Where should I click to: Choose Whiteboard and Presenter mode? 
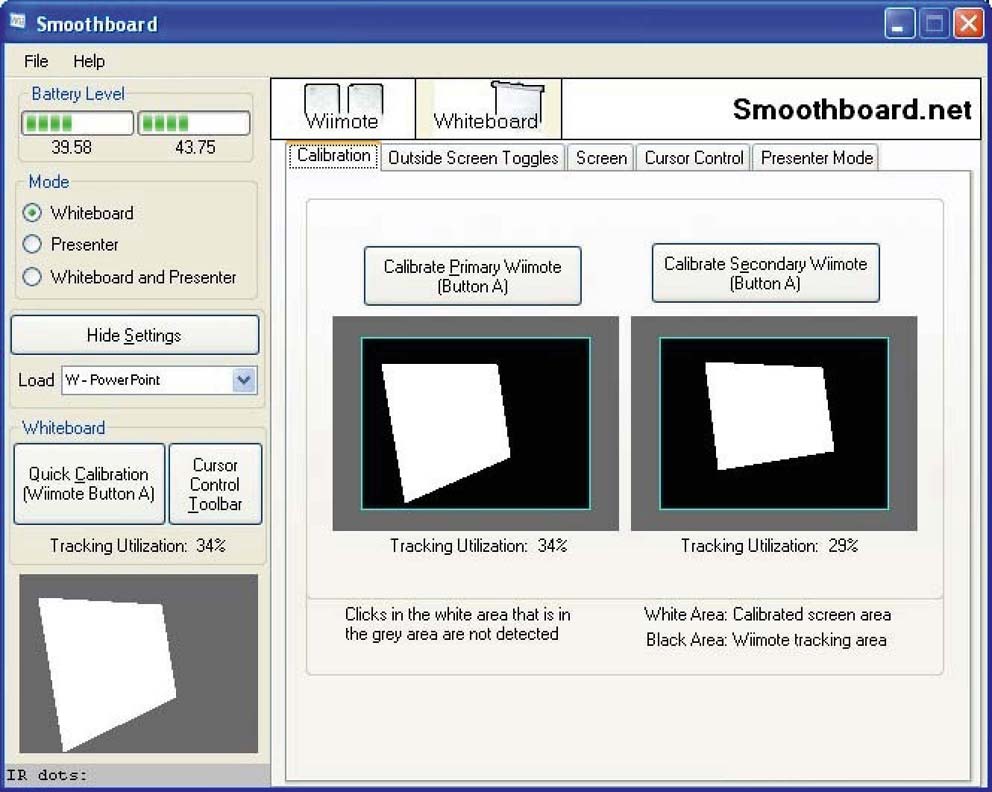[32, 276]
